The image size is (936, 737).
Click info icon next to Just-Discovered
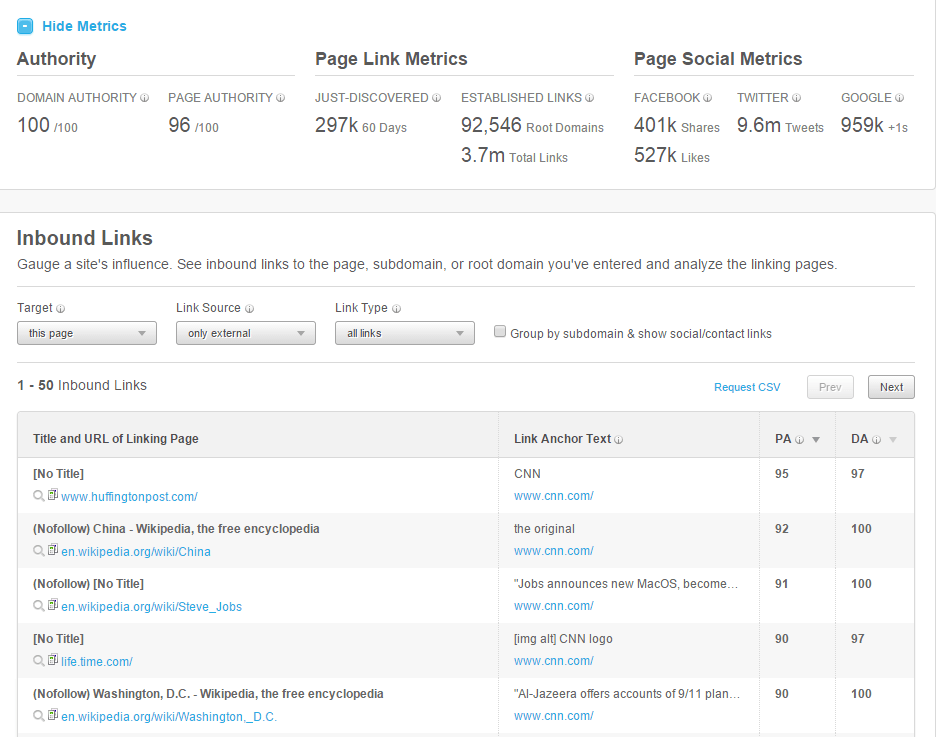(437, 98)
